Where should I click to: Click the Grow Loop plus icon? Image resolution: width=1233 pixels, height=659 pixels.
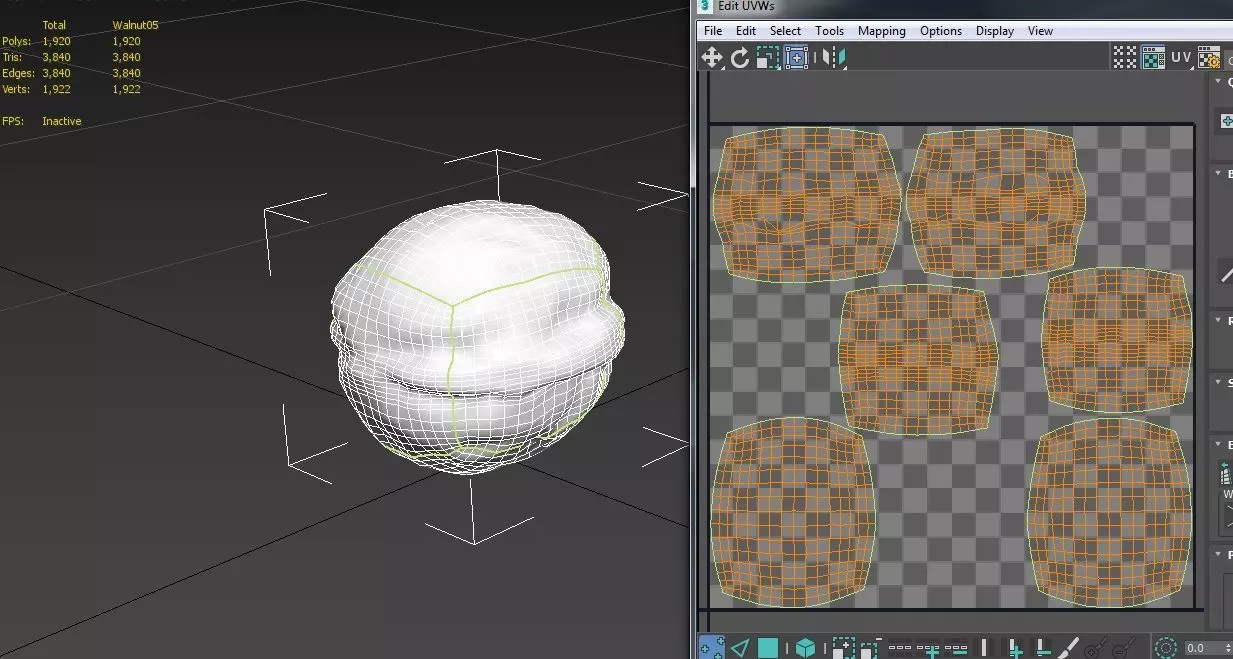[x=928, y=648]
